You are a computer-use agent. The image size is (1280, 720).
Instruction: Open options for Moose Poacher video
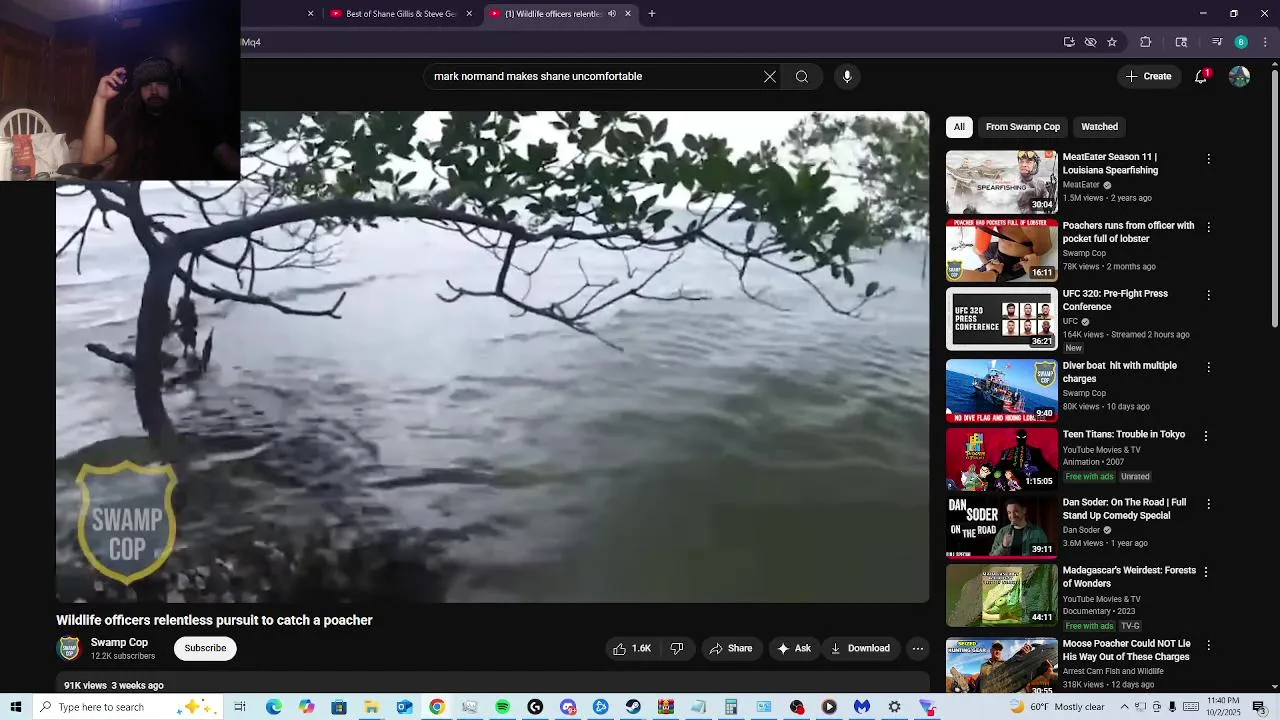[x=1208, y=645]
